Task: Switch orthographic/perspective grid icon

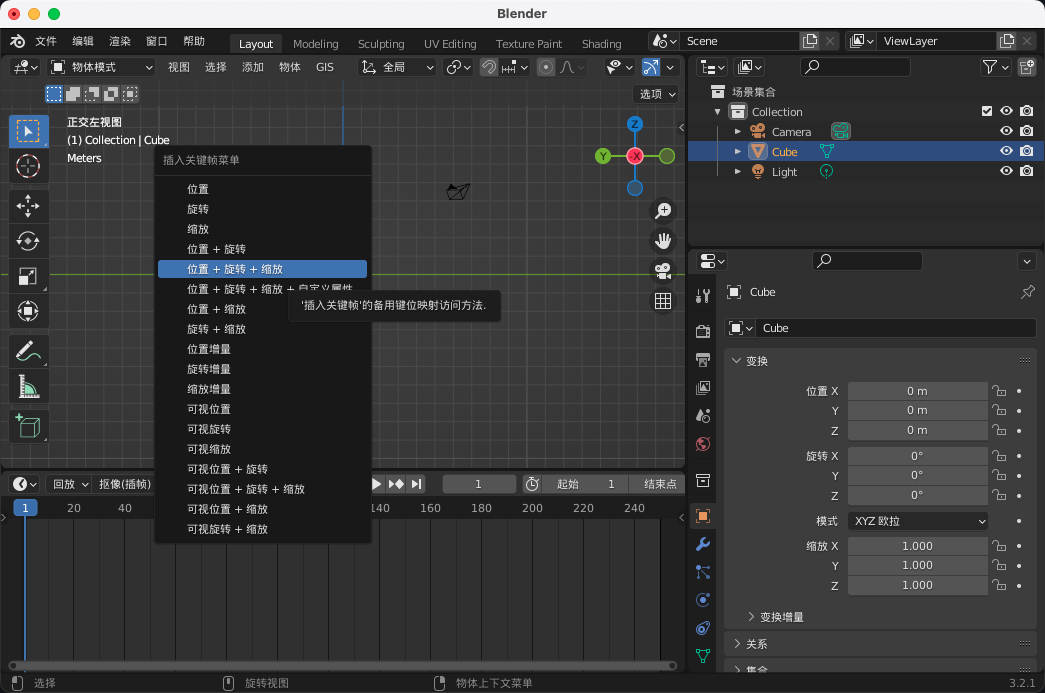Action: [662, 301]
